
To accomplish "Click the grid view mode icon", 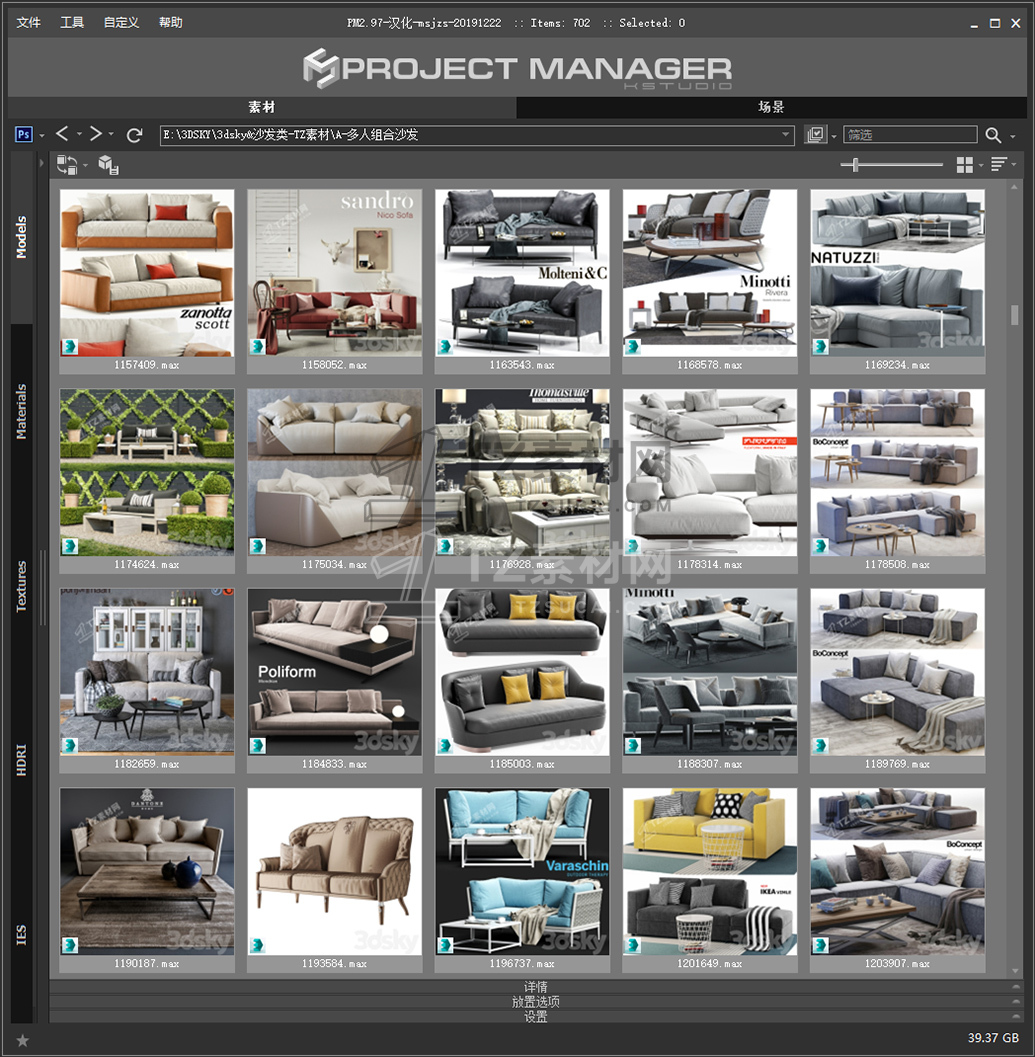I will 965,164.
